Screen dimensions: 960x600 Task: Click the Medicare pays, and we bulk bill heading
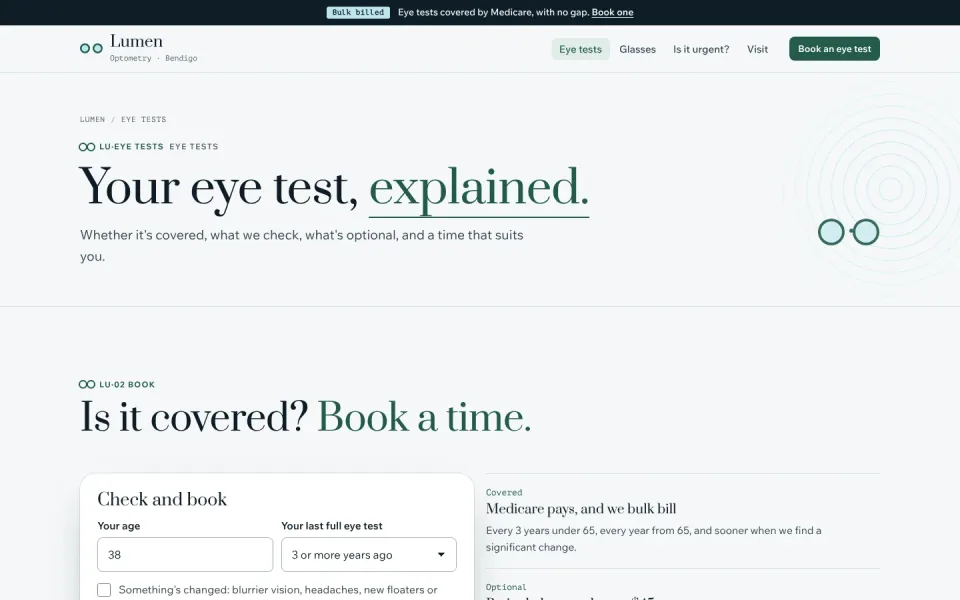(x=581, y=509)
